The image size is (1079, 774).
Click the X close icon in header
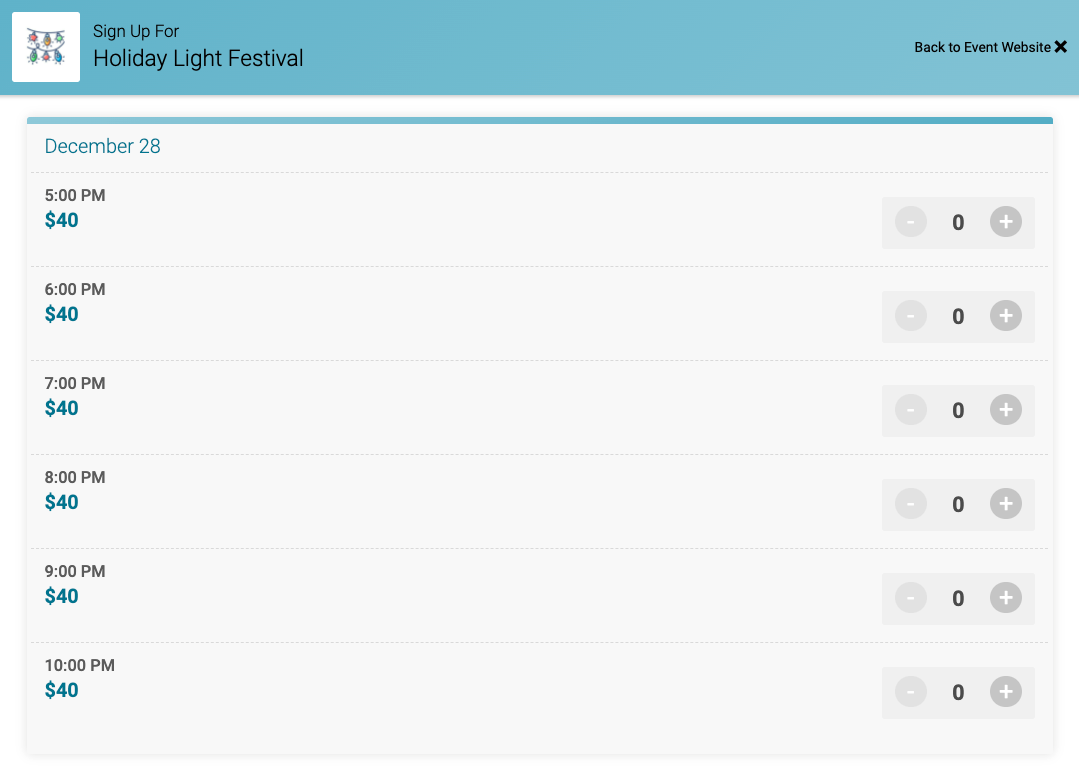coord(1061,47)
